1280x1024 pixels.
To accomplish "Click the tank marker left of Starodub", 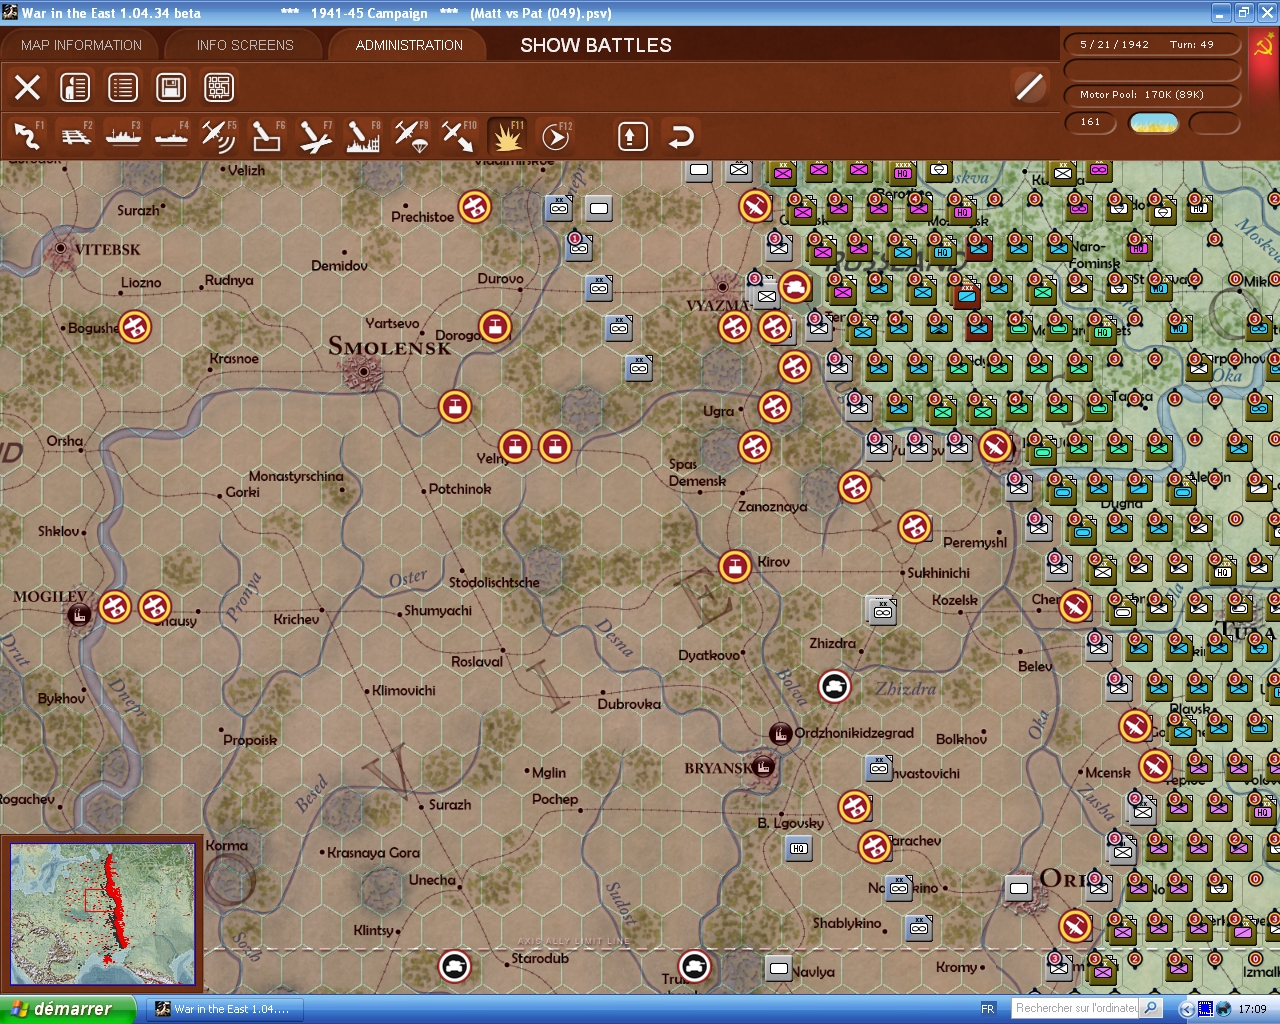I will (x=455, y=966).
